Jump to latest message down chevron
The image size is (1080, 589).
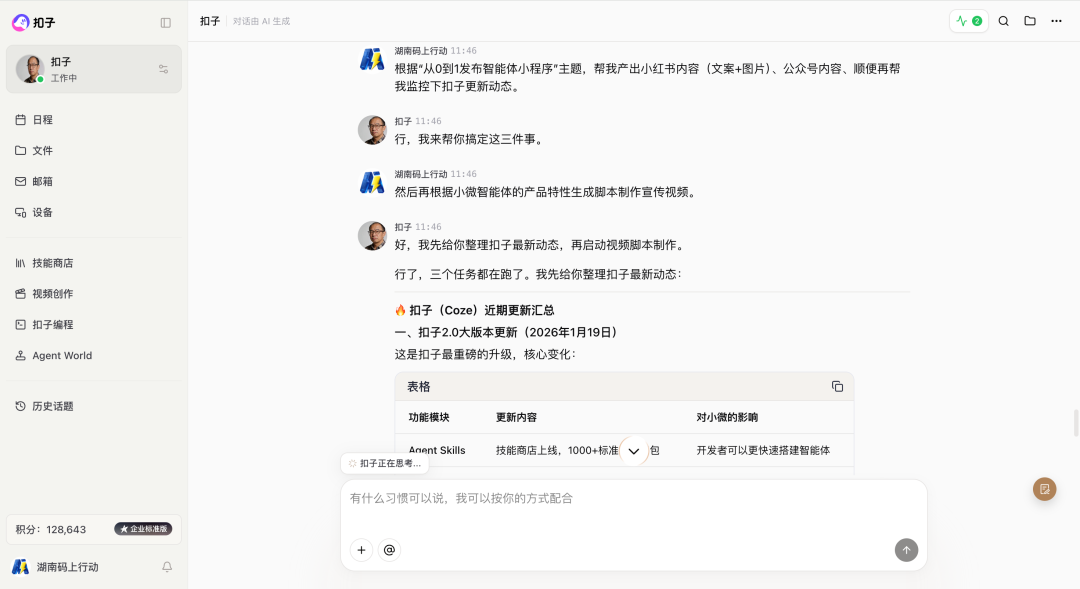click(x=634, y=451)
